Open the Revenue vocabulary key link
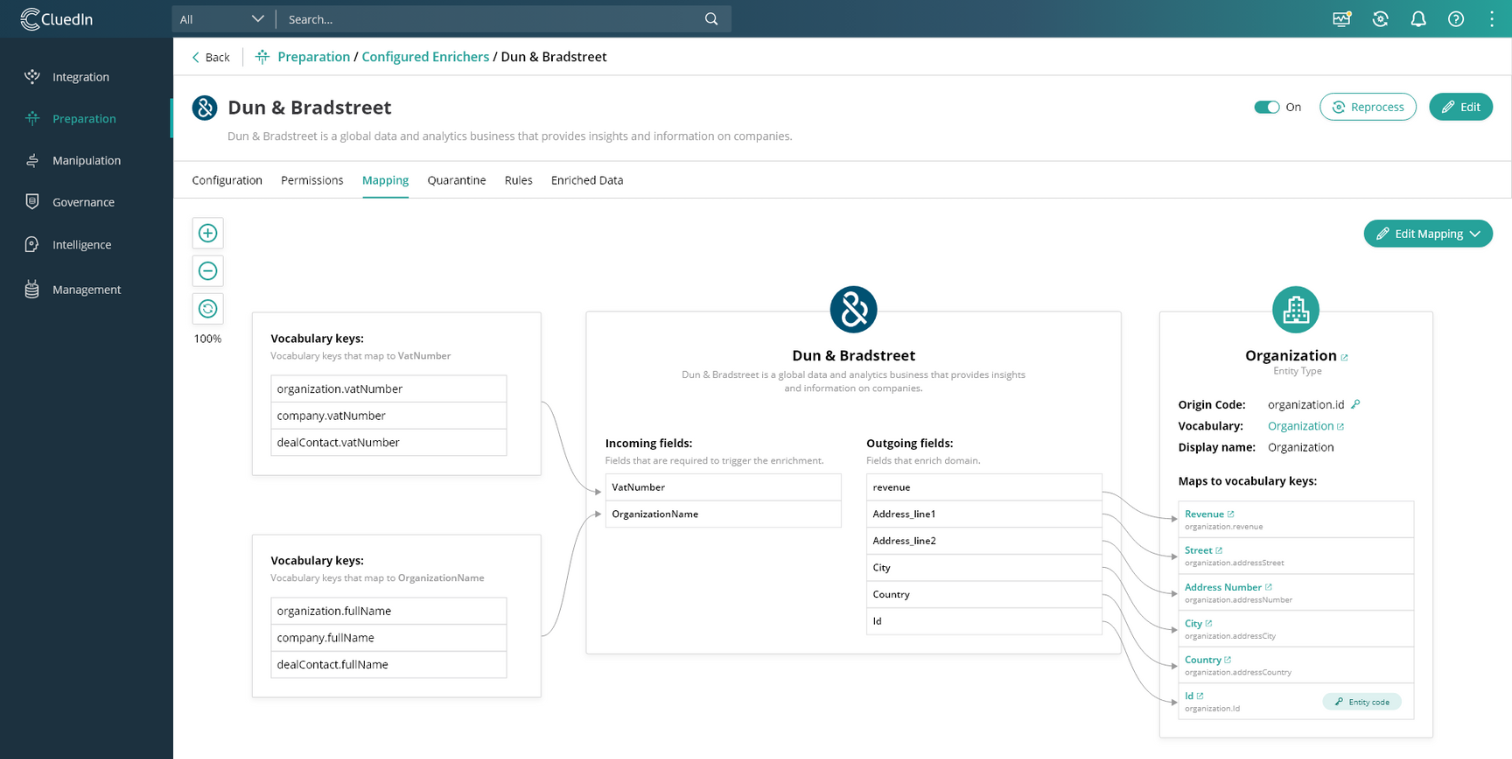This screenshot has width=1512, height=759. 1204,514
